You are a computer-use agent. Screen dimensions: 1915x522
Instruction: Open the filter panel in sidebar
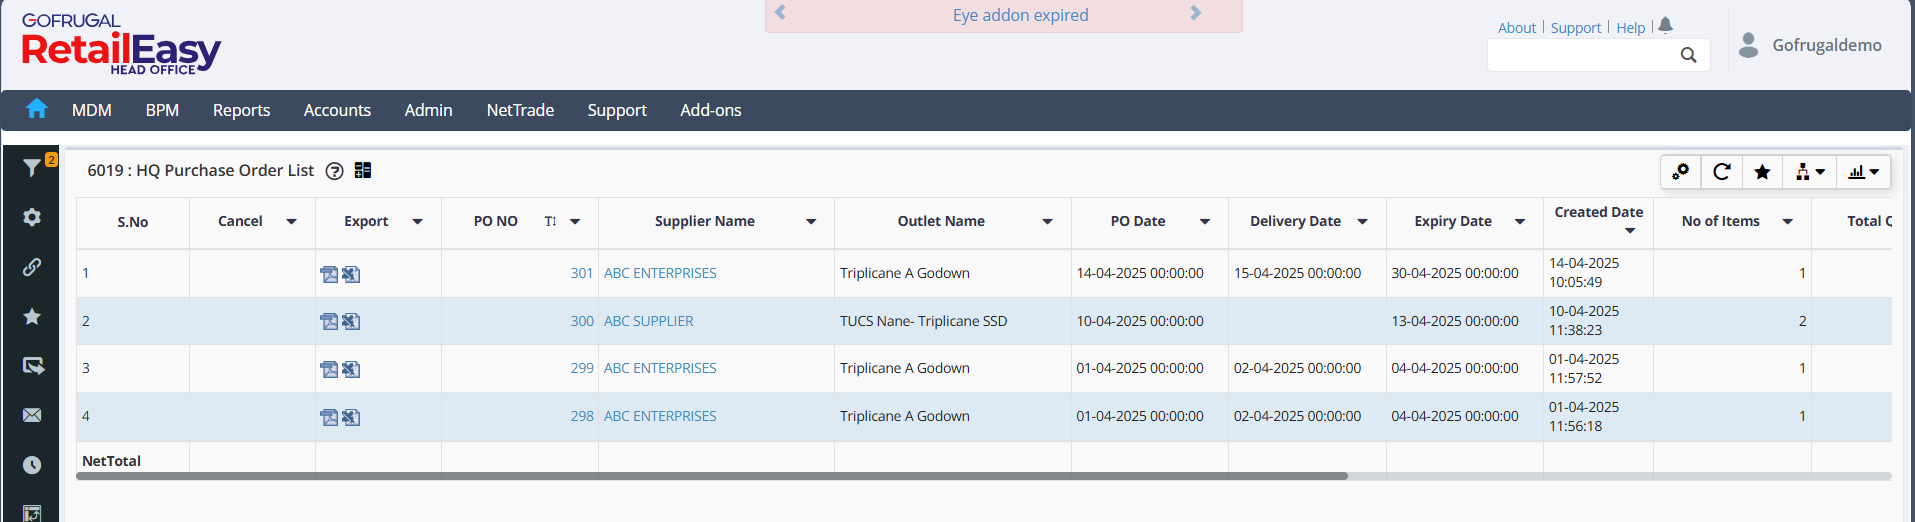(x=32, y=168)
